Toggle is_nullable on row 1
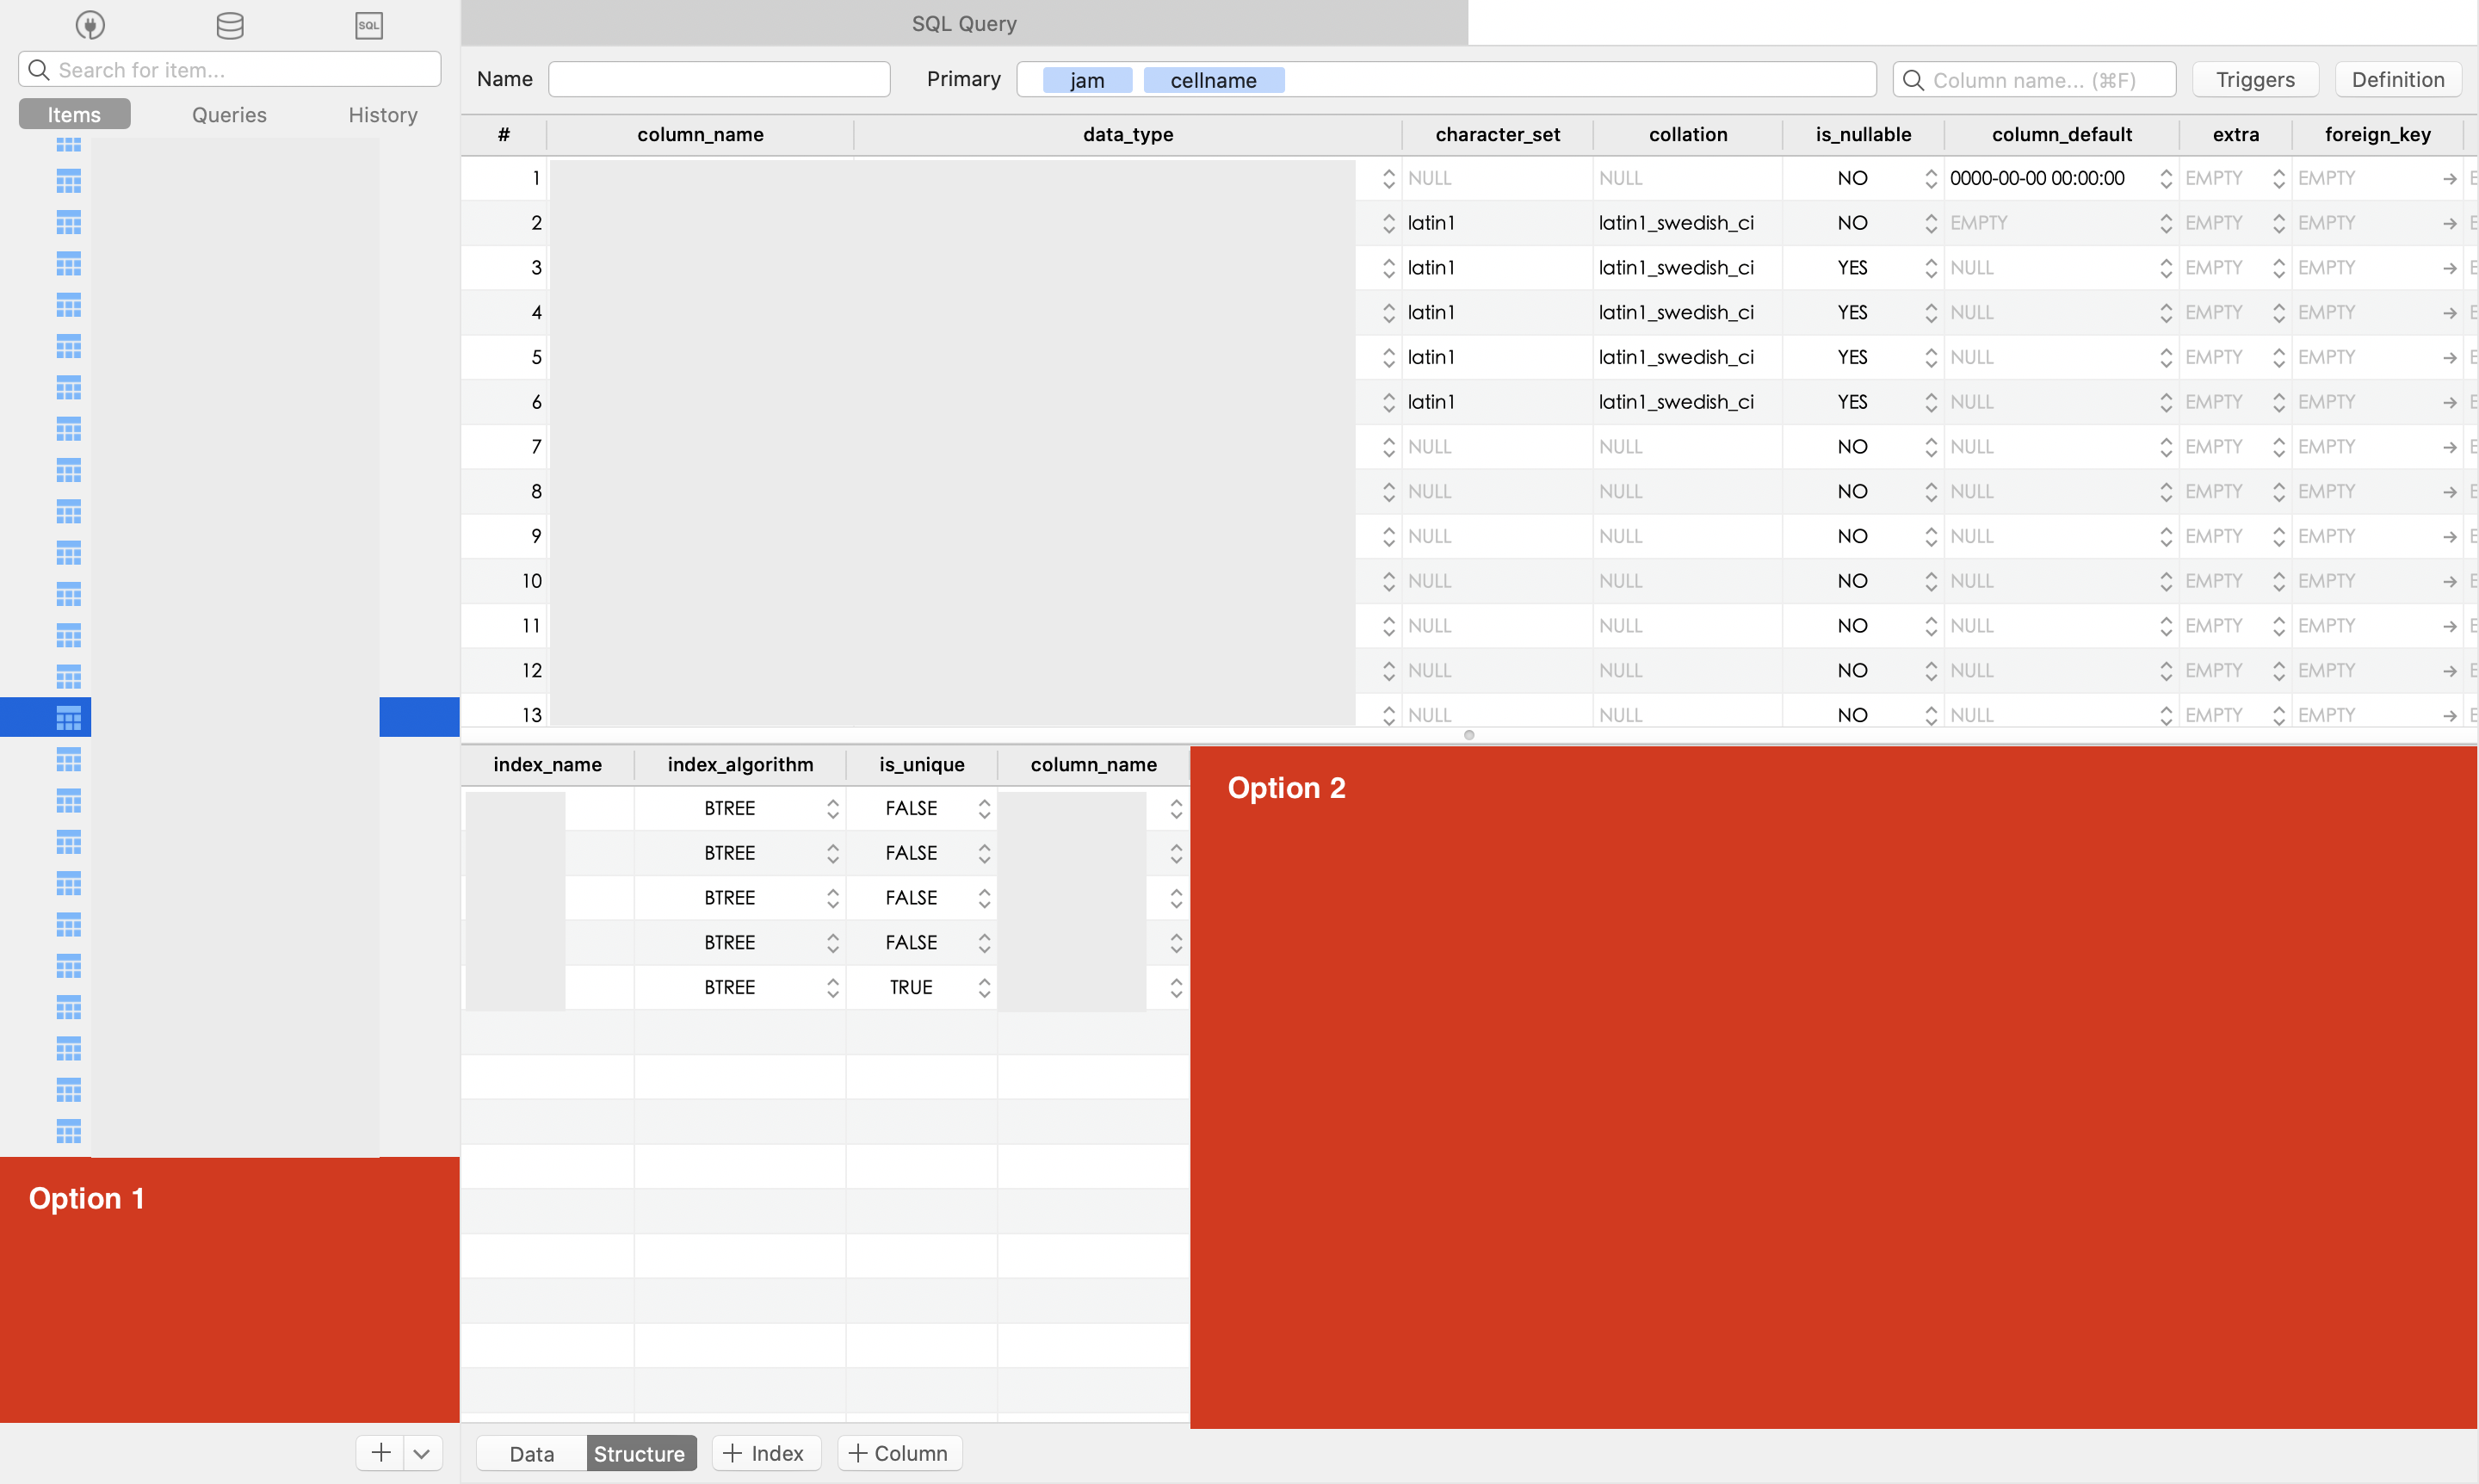This screenshot has width=2479, height=1484. click(x=1929, y=177)
